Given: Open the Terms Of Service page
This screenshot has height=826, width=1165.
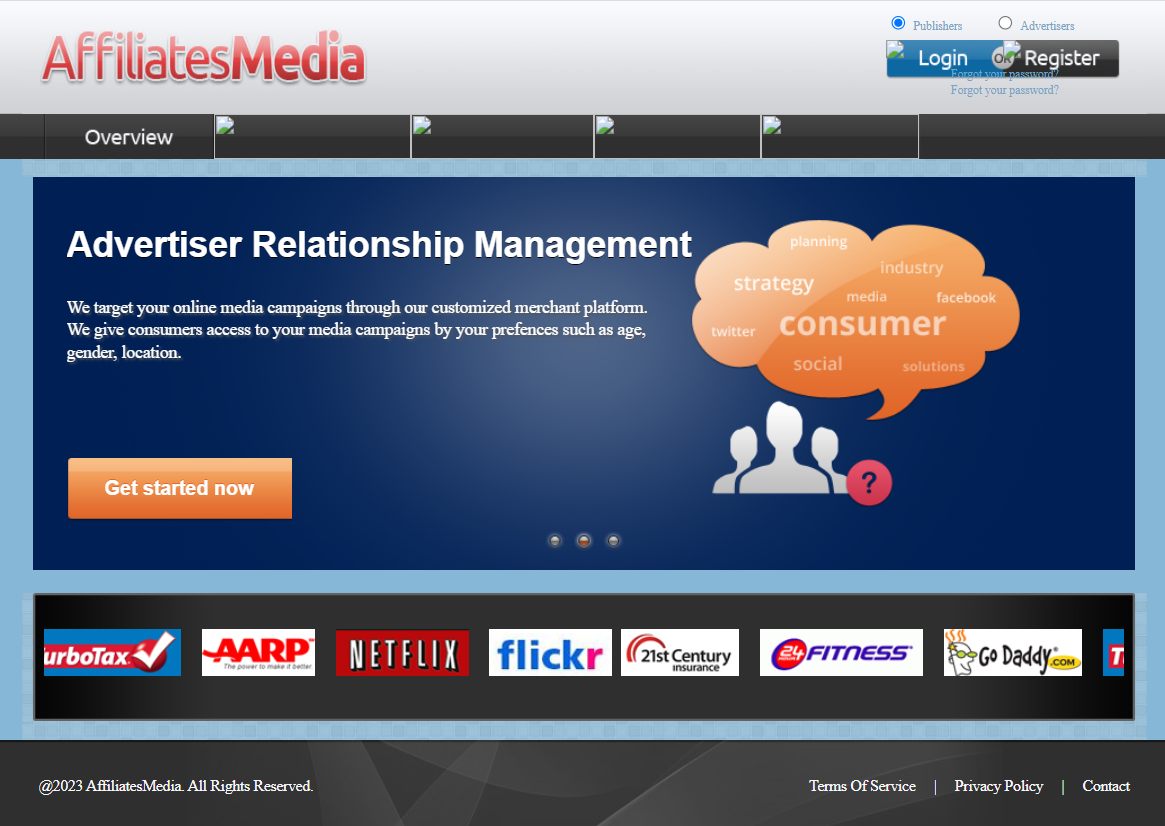Looking at the screenshot, I should pyautogui.click(x=862, y=786).
